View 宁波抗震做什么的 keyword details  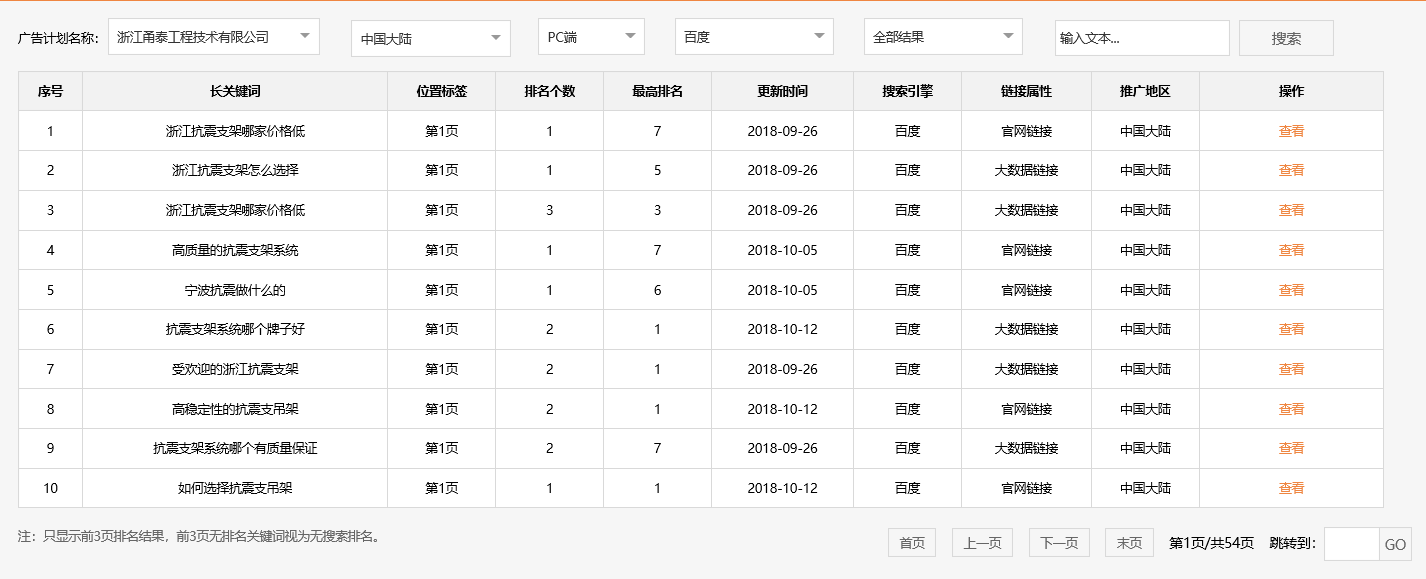tap(1291, 289)
